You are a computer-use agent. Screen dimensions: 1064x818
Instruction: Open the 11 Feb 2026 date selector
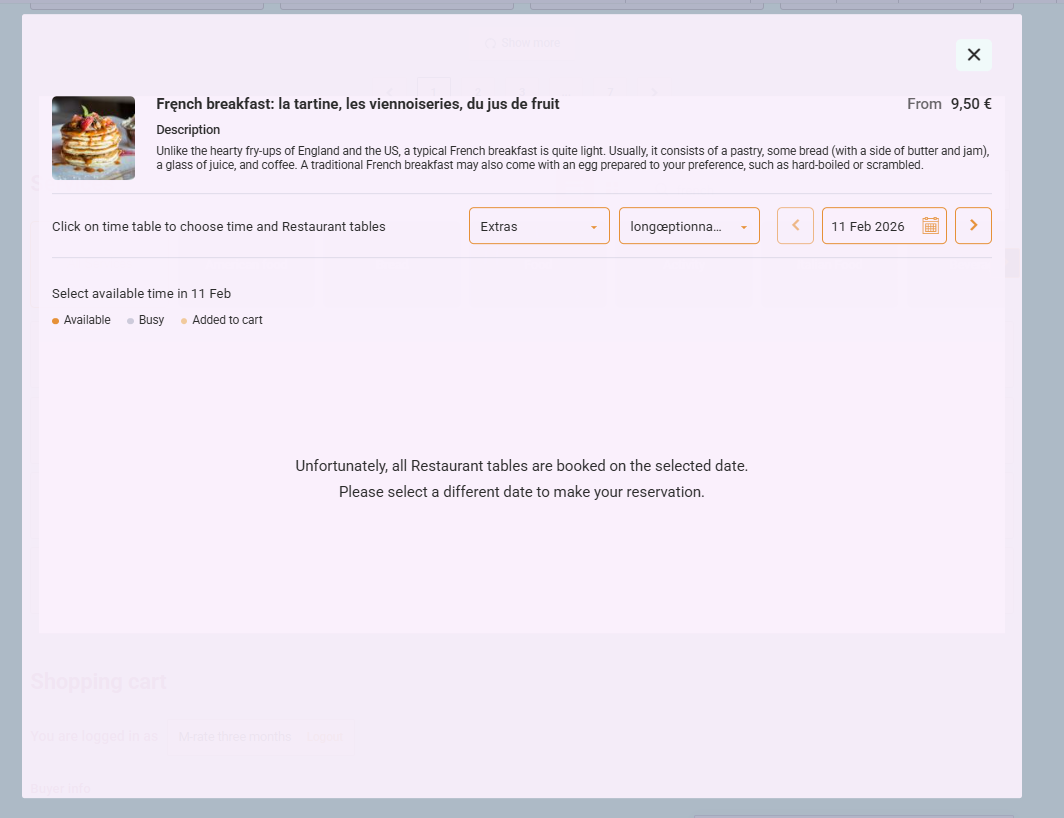tap(884, 225)
